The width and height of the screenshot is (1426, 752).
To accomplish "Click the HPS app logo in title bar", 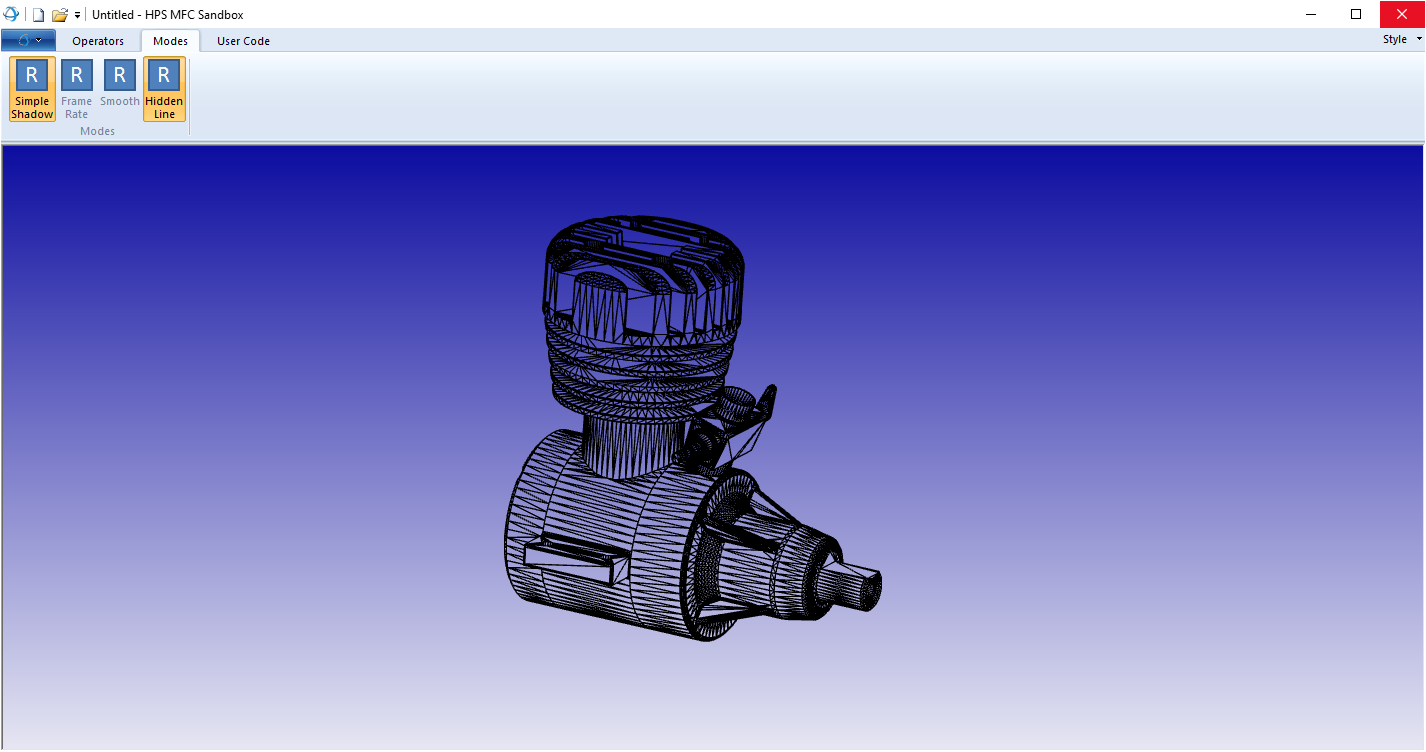I will click(12, 14).
